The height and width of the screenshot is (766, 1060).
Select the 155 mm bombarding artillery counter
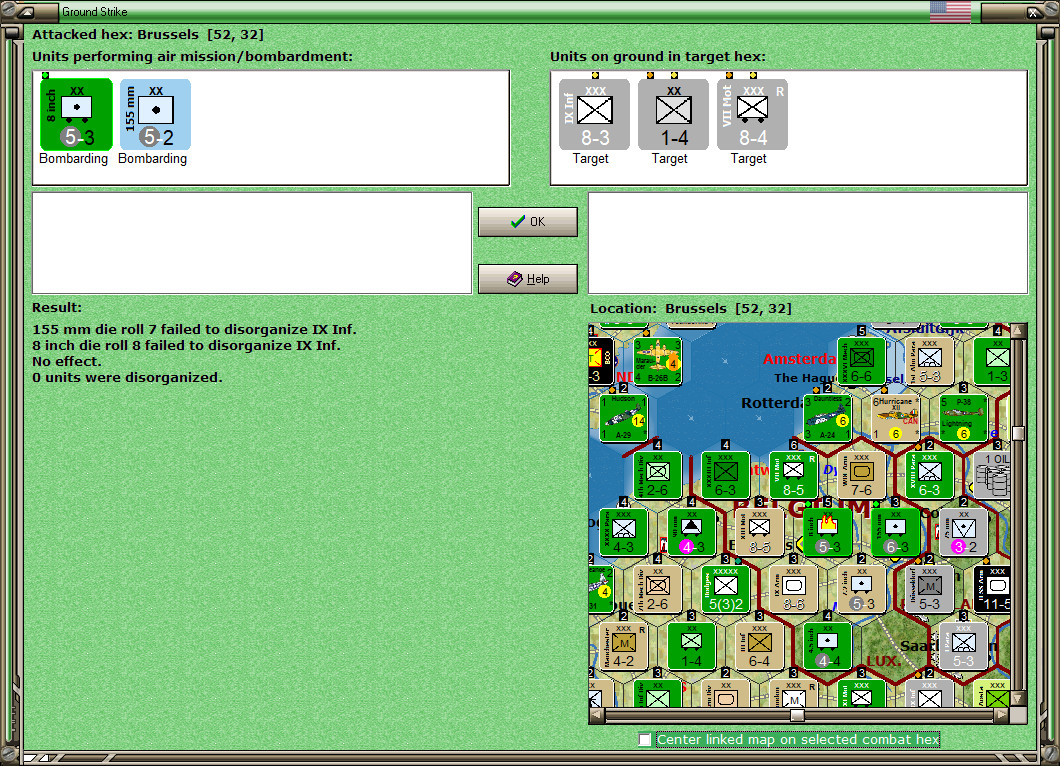point(155,114)
